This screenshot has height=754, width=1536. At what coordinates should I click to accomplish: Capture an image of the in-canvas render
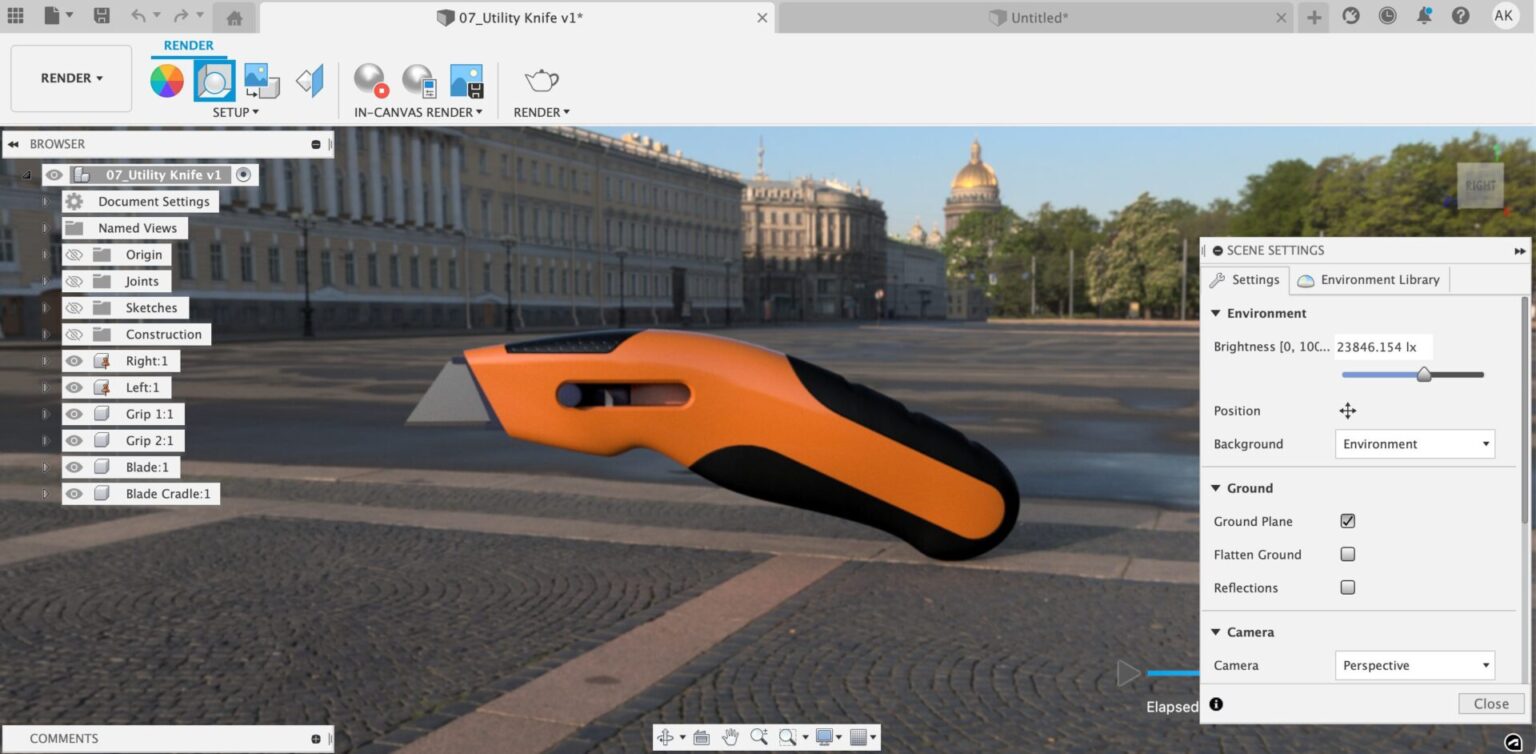(x=468, y=80)
